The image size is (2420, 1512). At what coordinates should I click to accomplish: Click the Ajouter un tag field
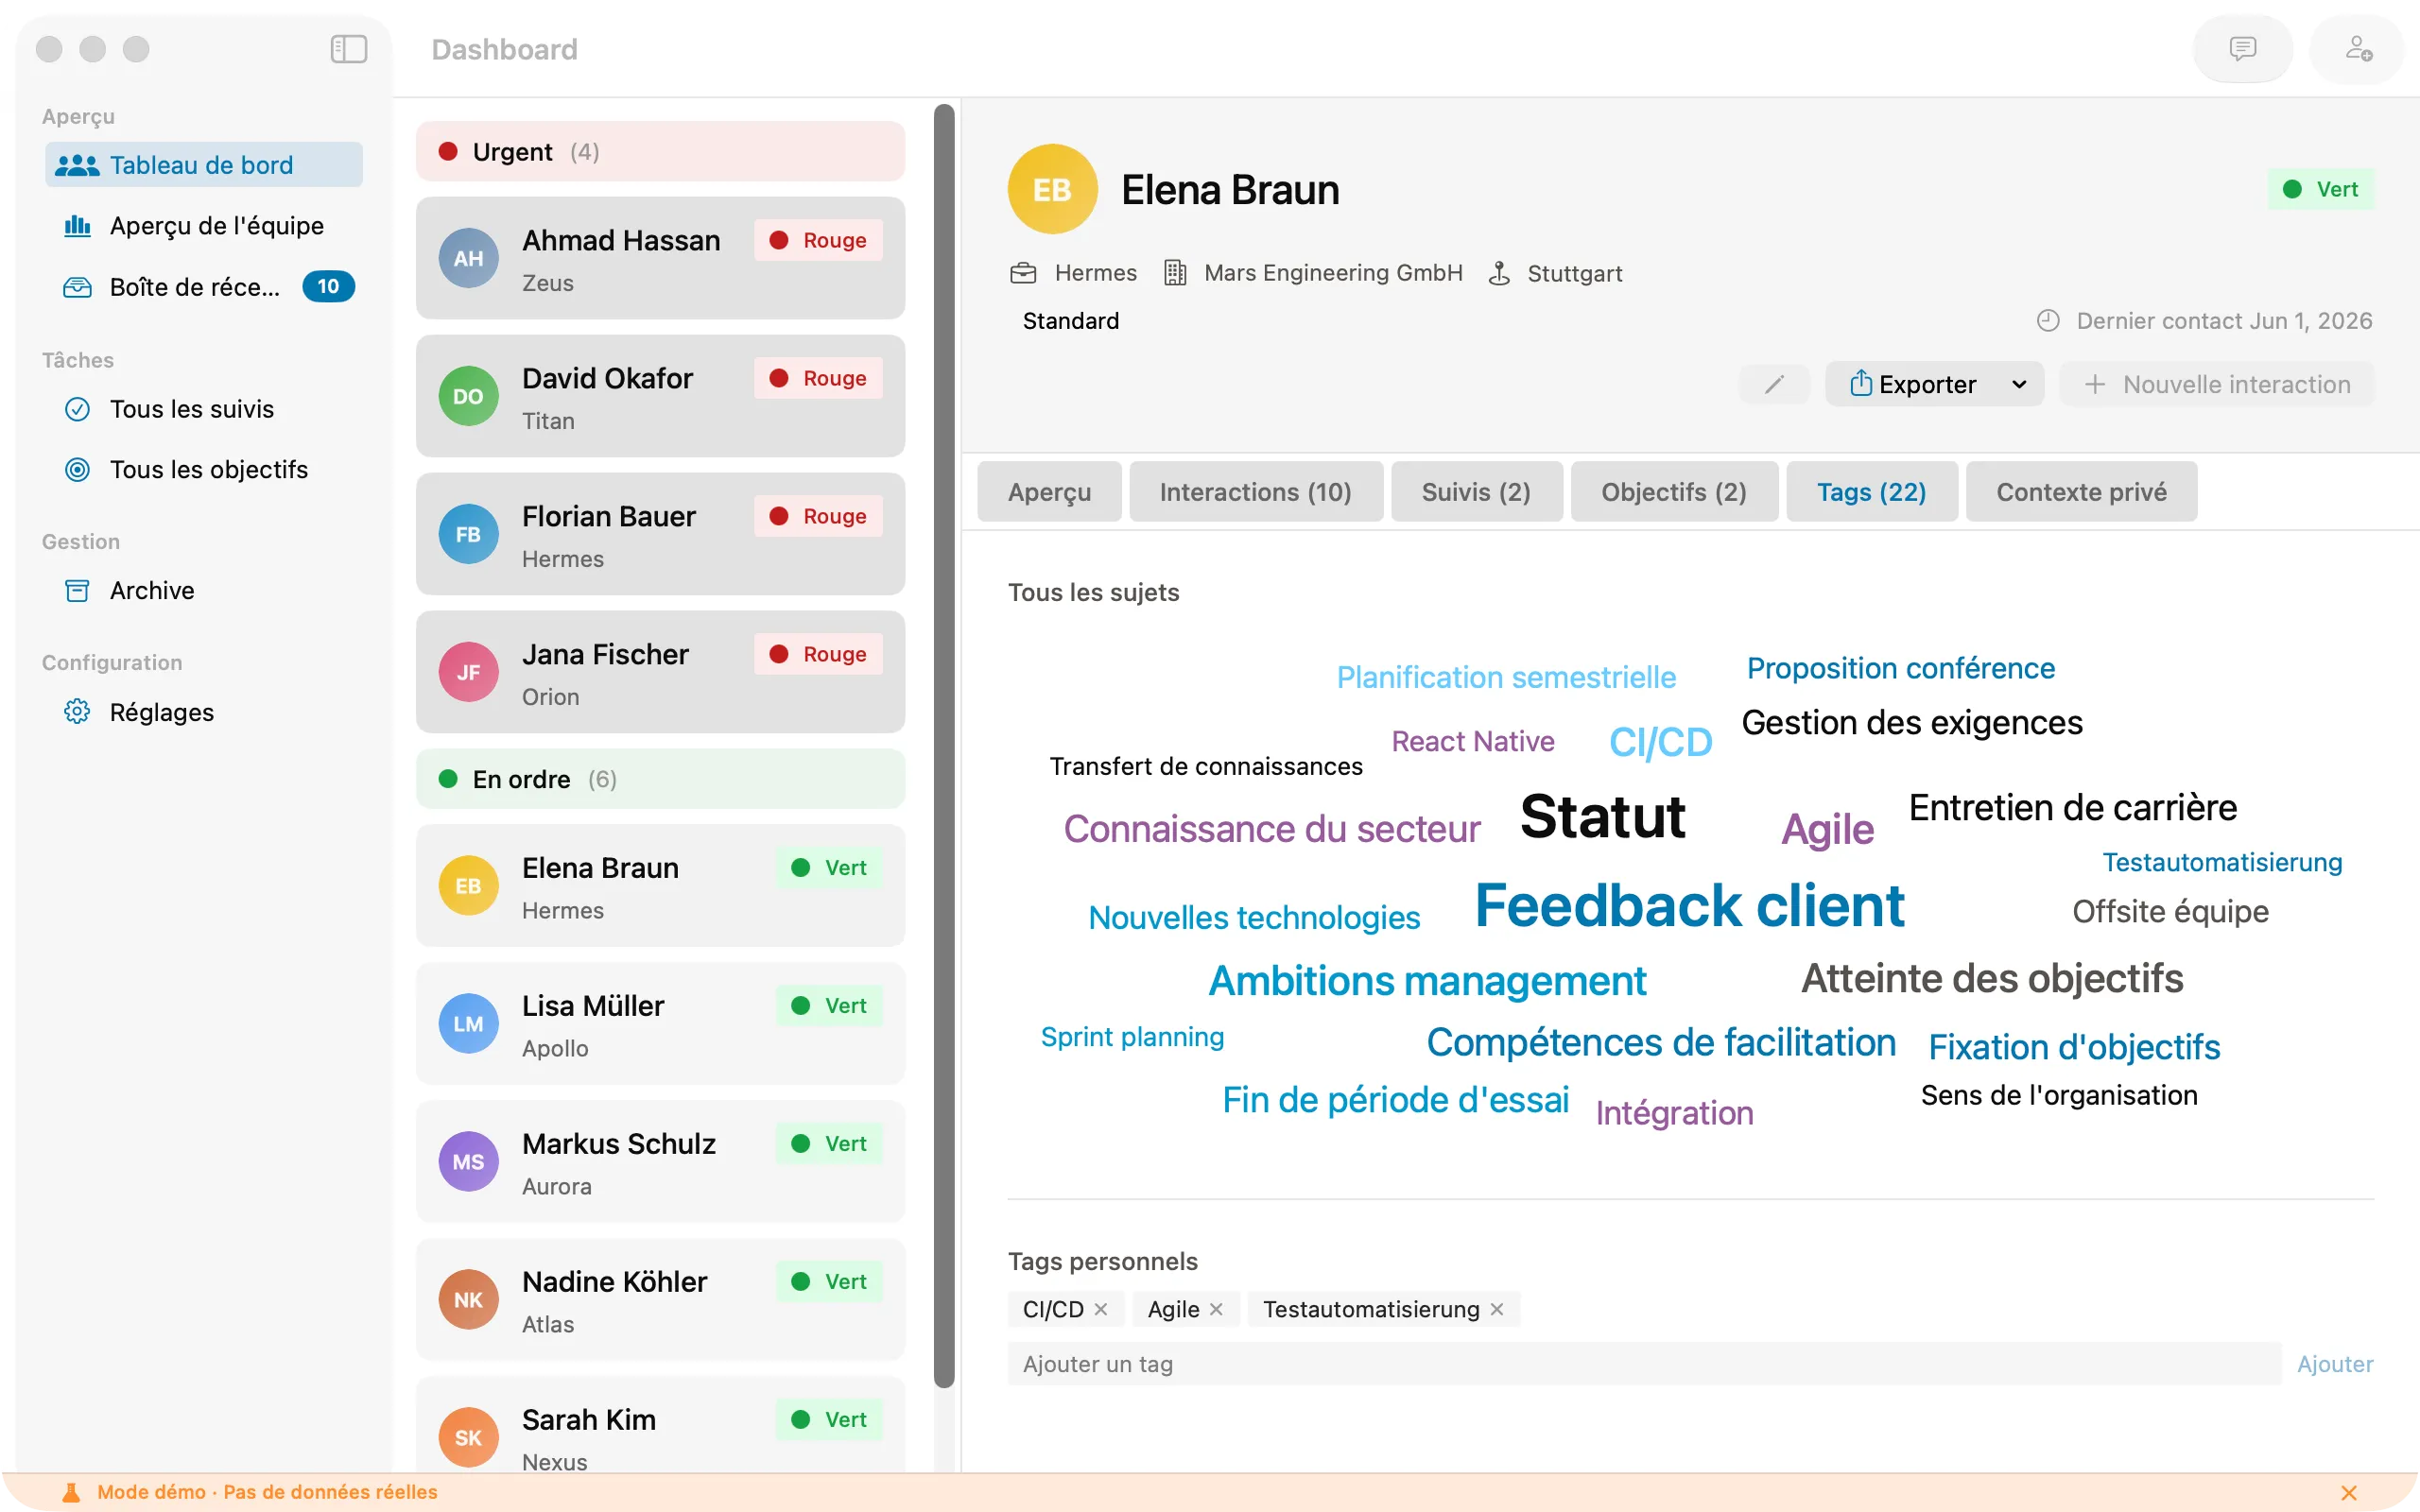1644,1364
